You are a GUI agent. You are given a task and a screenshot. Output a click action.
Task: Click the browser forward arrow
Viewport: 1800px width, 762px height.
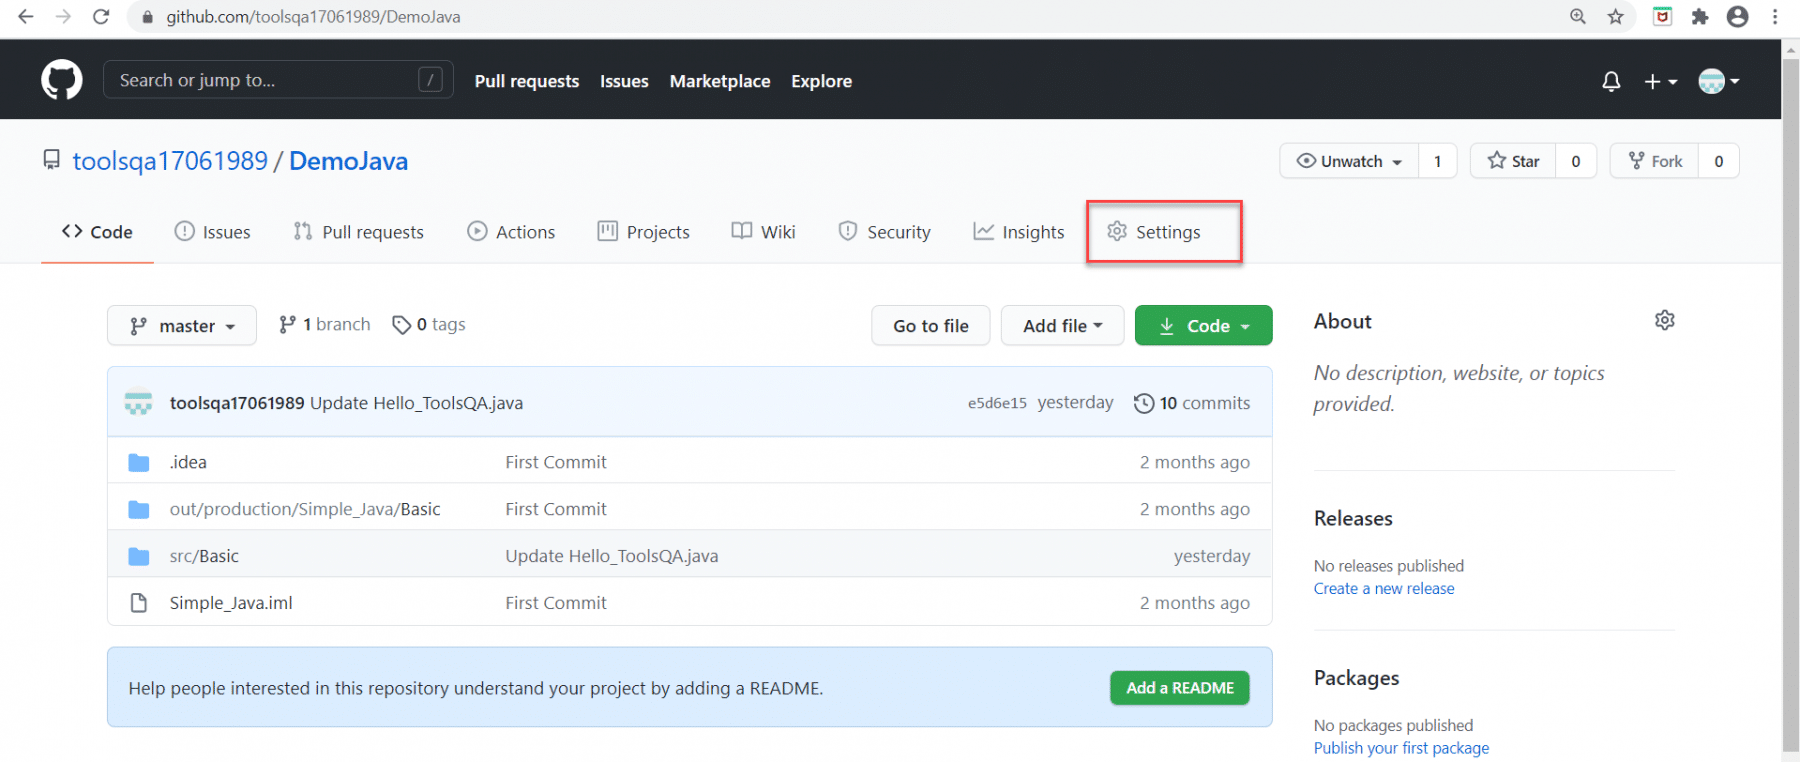63,17
